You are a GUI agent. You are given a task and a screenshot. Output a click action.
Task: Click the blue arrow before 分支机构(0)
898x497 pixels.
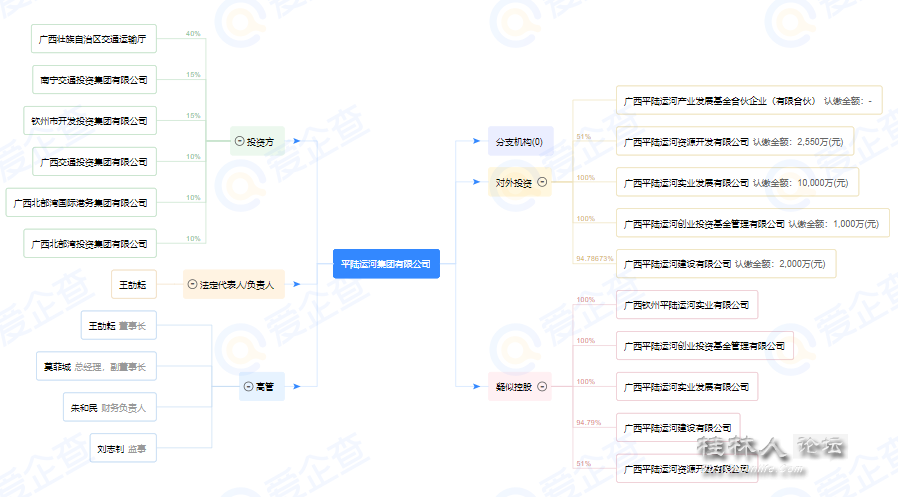(476, 141)
